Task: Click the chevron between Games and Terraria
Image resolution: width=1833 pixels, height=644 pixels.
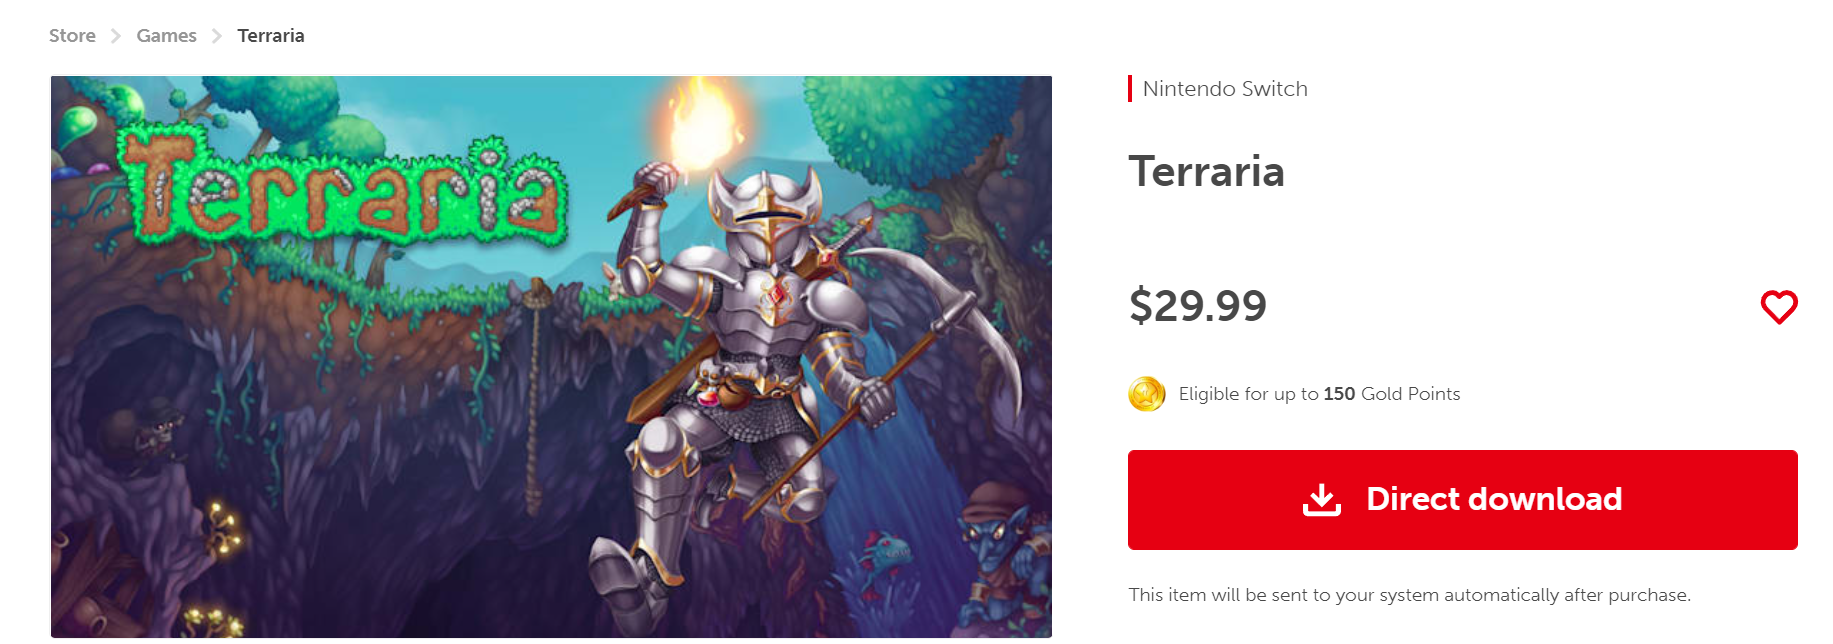Action: pyautogui.click(x=217, y=36)
